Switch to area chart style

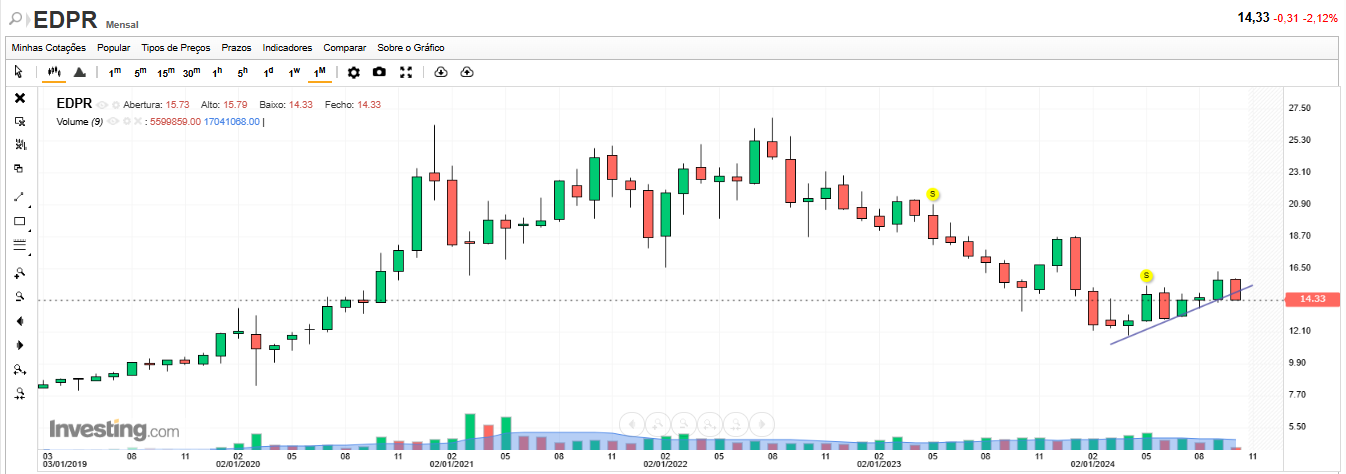[80, 72]
